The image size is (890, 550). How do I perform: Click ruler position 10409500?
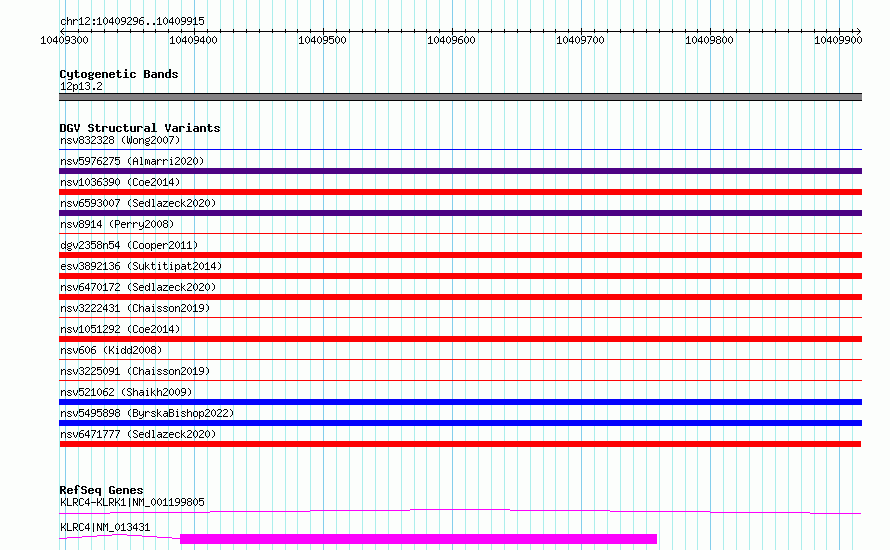point(322,40)
